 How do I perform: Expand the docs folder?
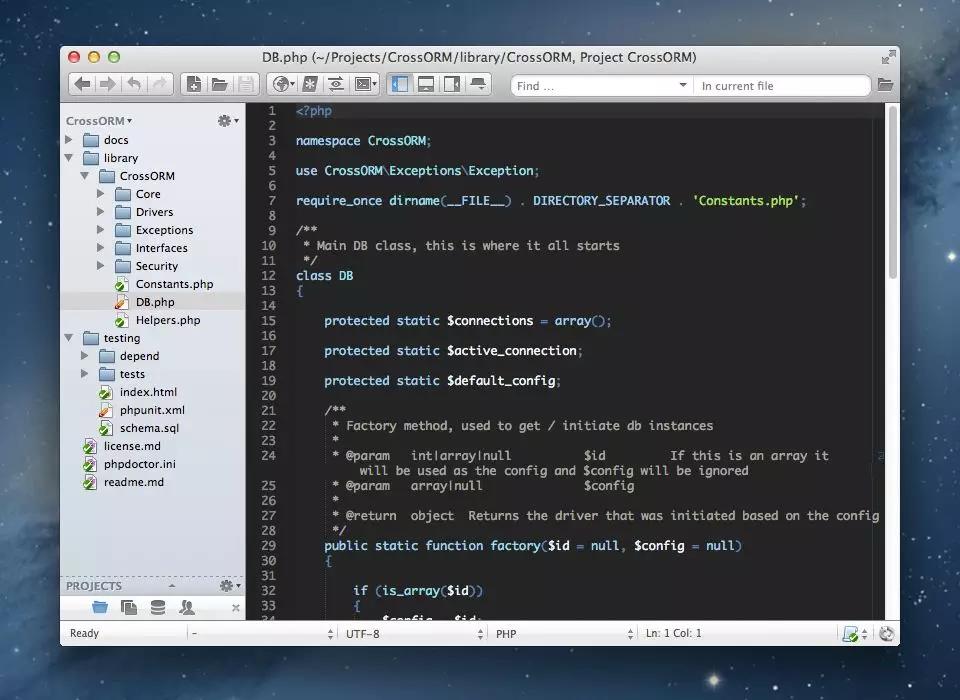(x=69, y=140)
